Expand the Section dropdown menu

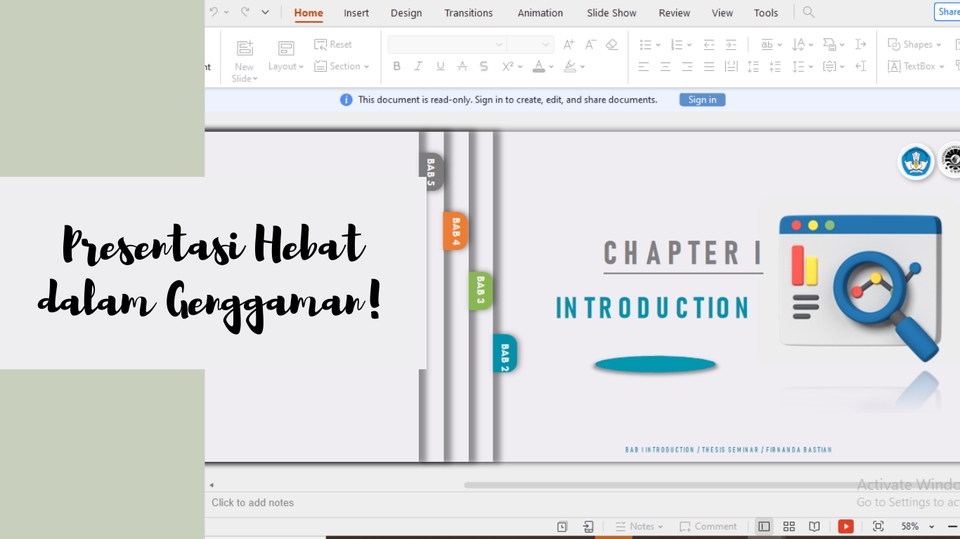[343, 66]
